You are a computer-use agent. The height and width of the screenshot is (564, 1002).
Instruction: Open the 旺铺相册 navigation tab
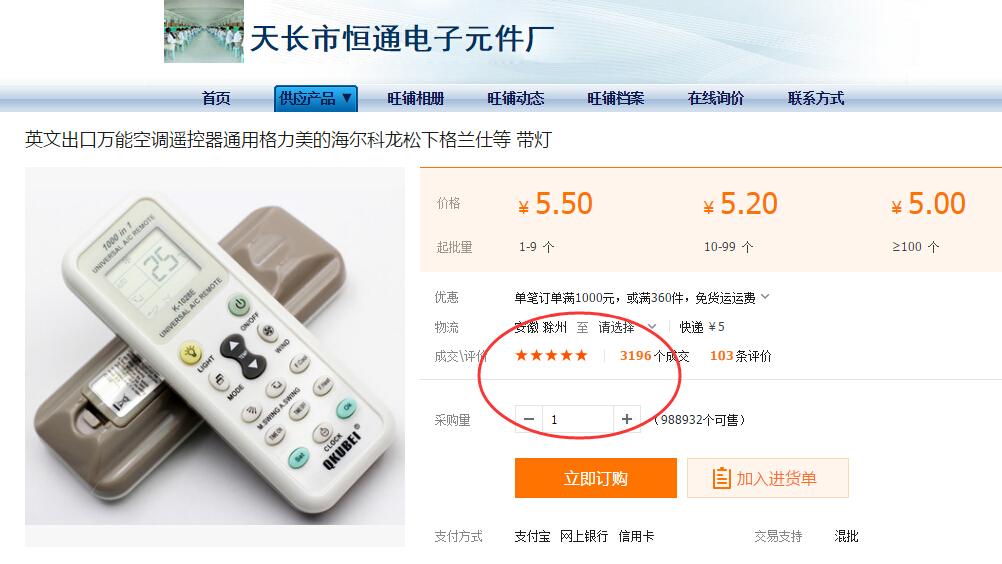coord(415,98)
